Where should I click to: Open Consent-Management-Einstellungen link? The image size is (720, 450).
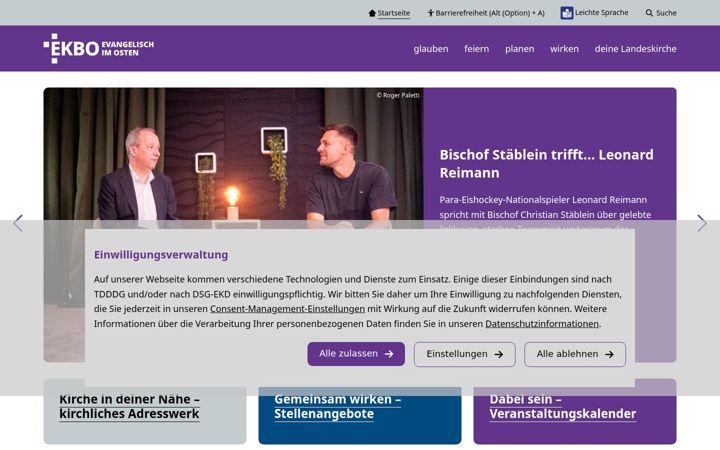pos(287,309)
